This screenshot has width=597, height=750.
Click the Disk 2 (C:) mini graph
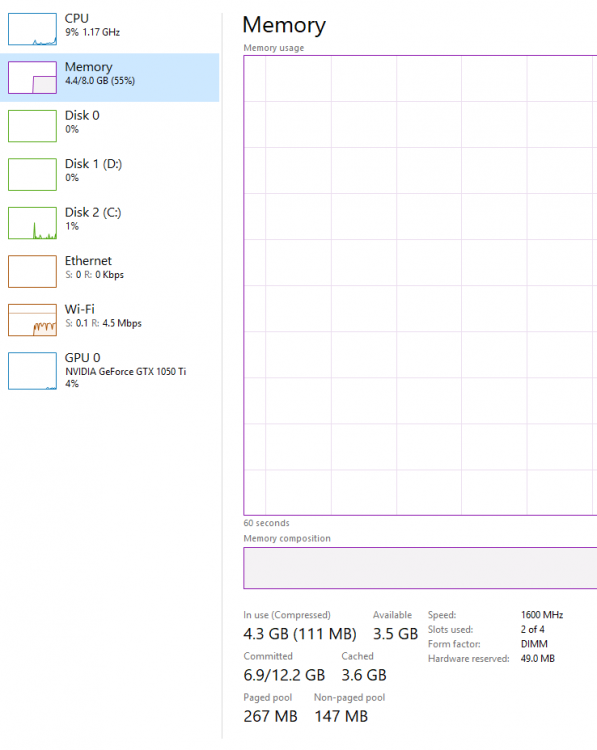(x=32, y=223)
